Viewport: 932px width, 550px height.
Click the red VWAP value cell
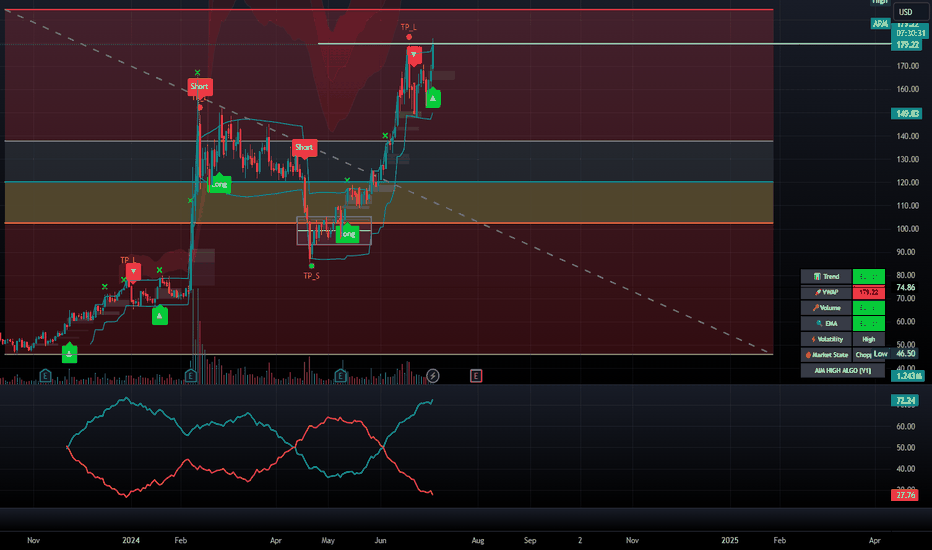pos(868,293)
